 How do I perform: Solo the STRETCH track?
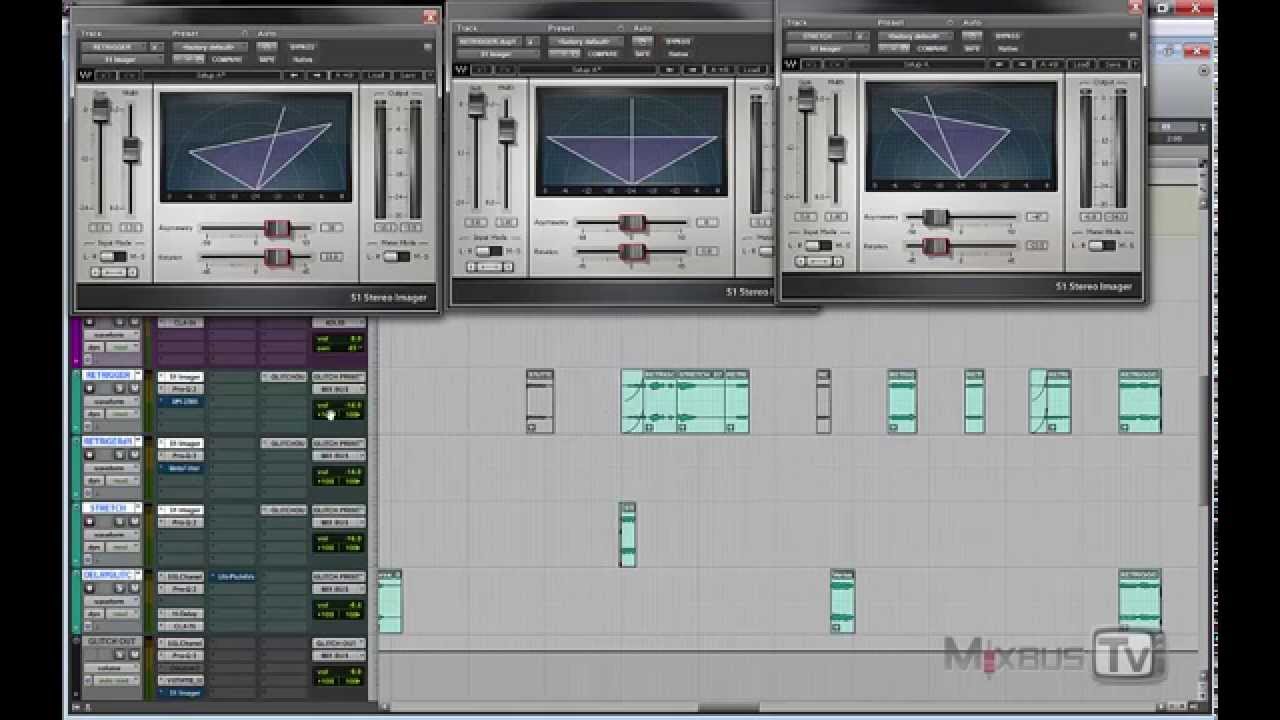click(120, 522)
